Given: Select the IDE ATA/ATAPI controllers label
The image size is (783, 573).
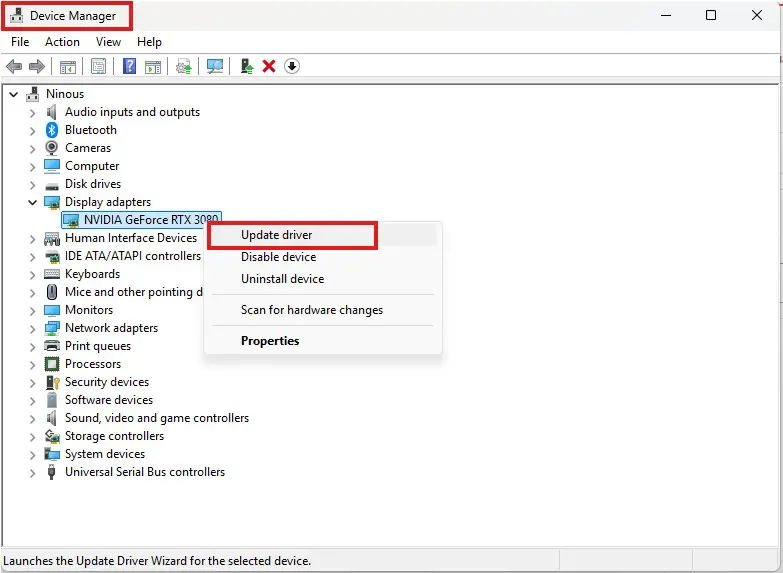Looking at the screenshot, I should [x=133, y=256].
